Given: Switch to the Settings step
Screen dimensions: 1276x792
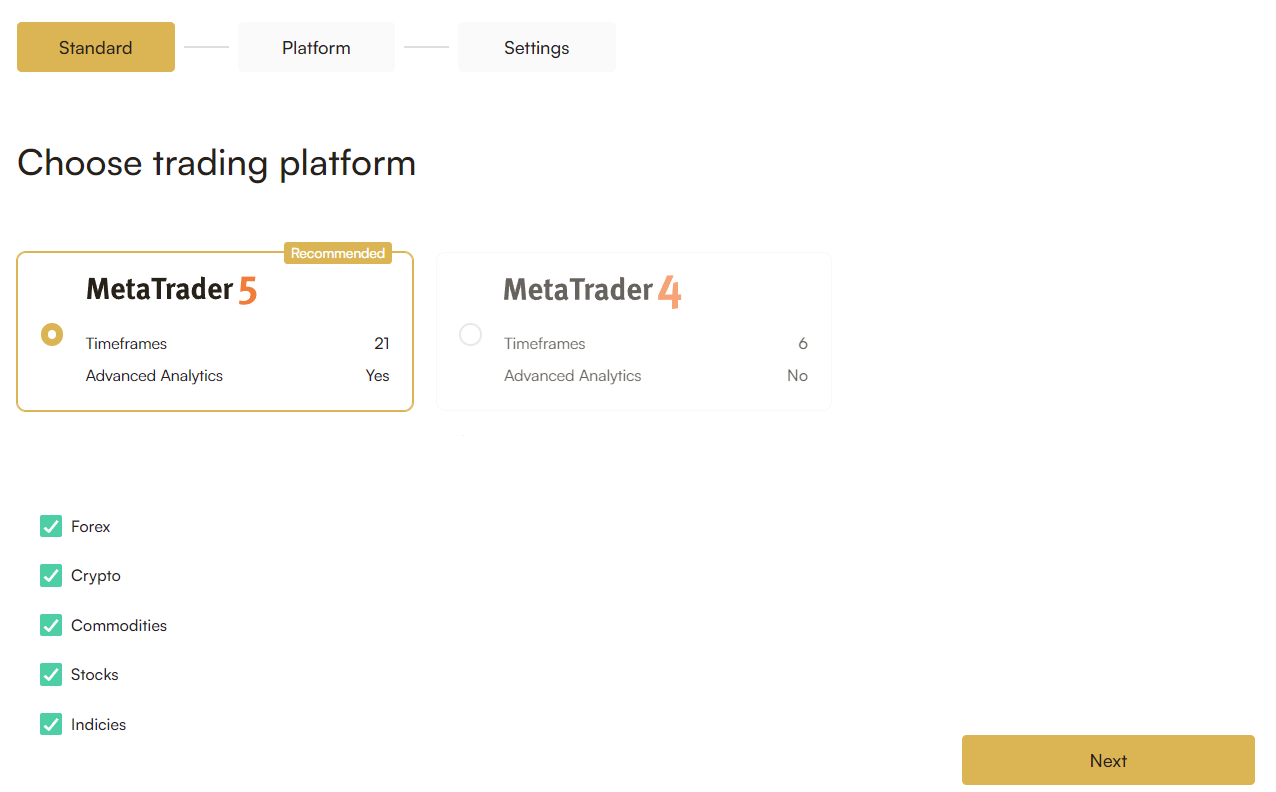Looking at the screenshot, I should 537,47.
